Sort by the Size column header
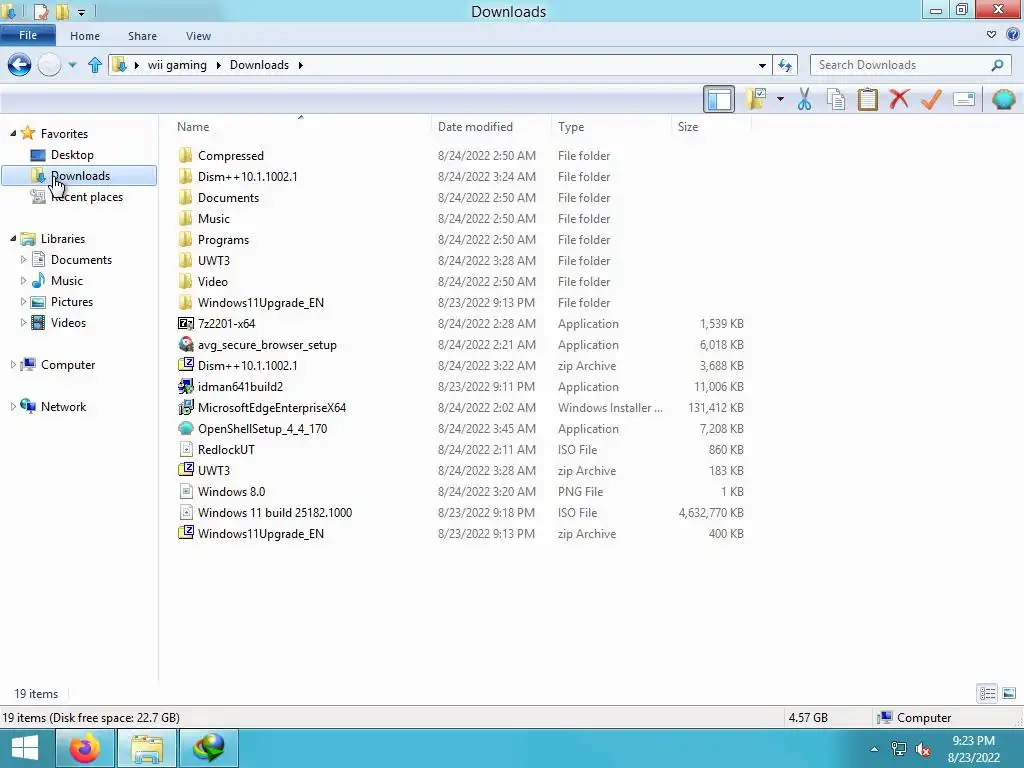The image size is (1024, 768). pyautogui.click(x=711, y=127)
